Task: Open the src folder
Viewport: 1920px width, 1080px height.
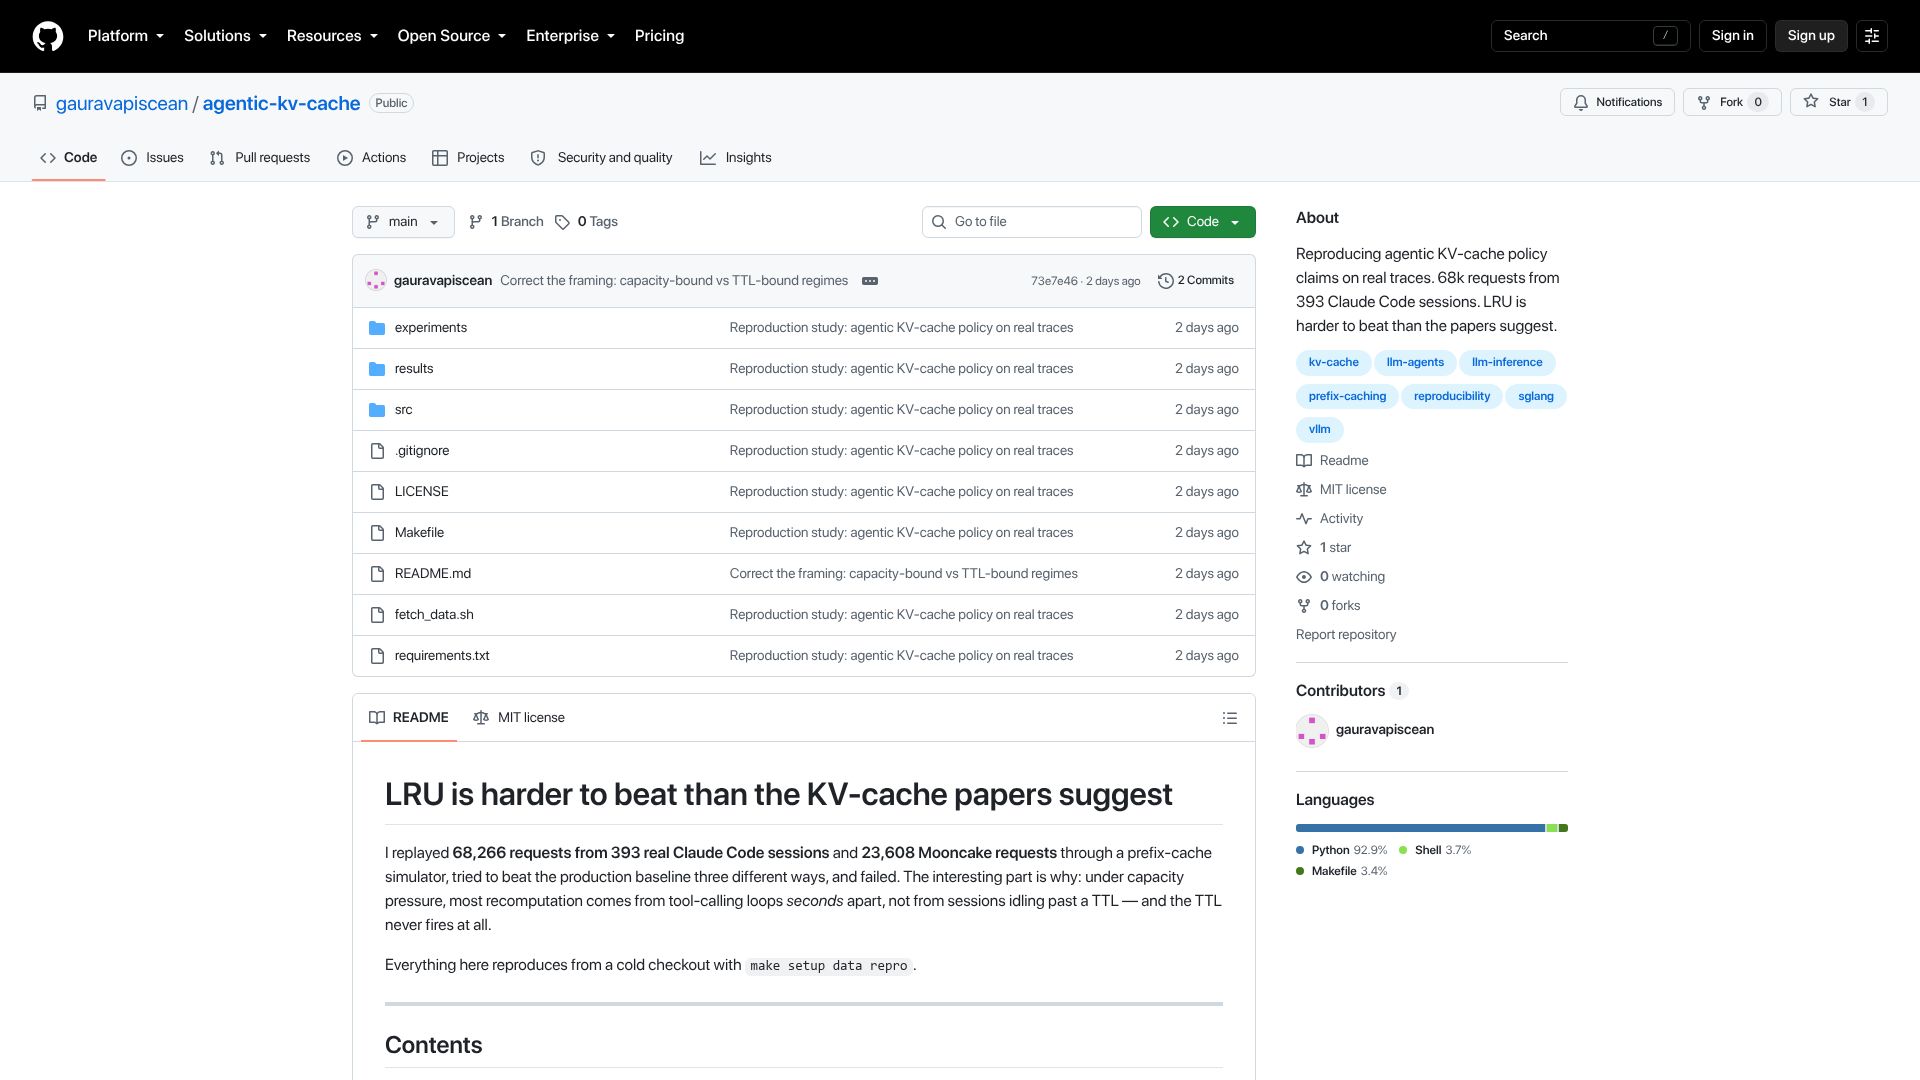Action: click(403, 410)
